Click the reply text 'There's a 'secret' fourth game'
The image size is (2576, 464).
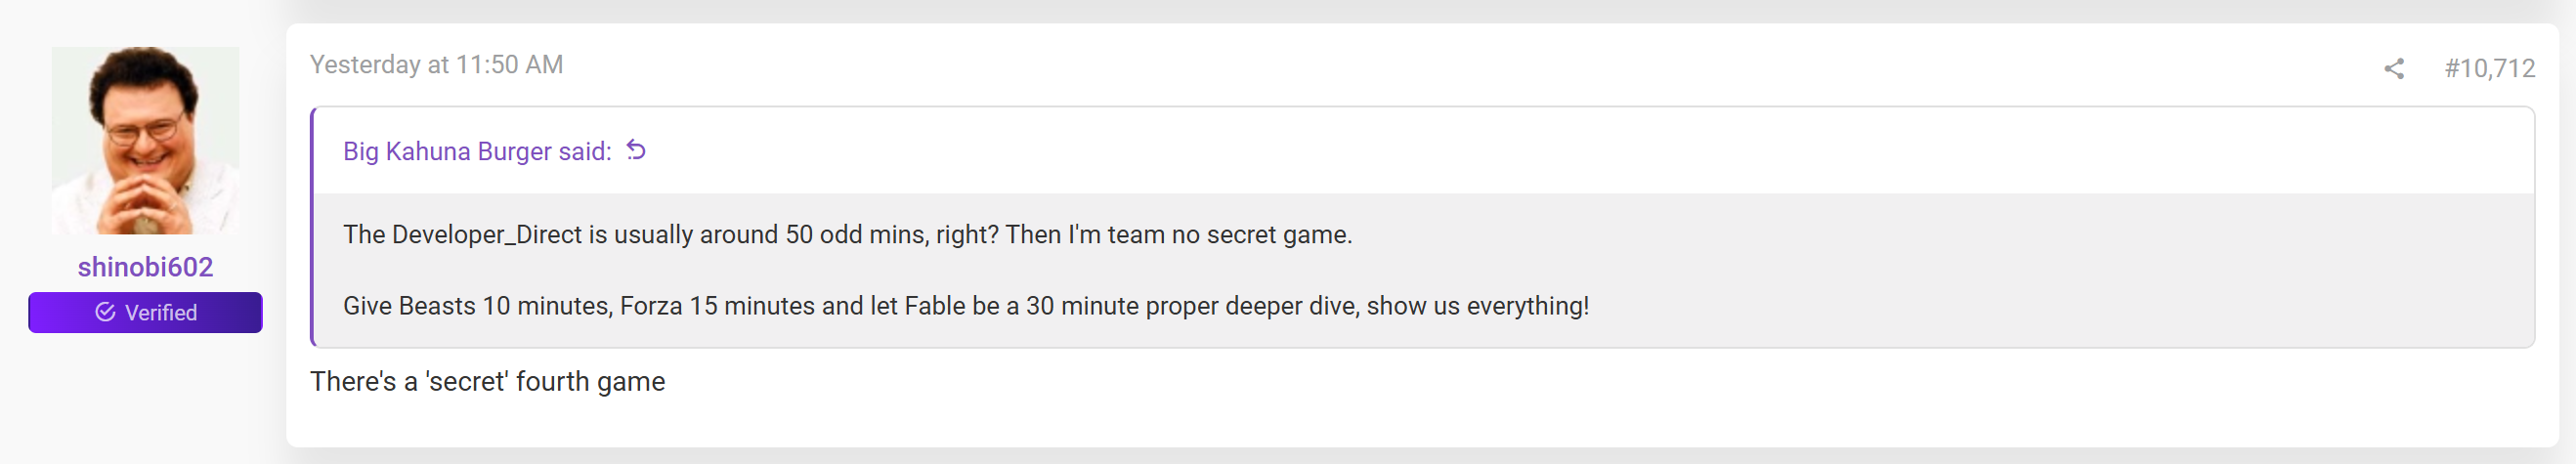pyautogui.click(x=487, y=382)
